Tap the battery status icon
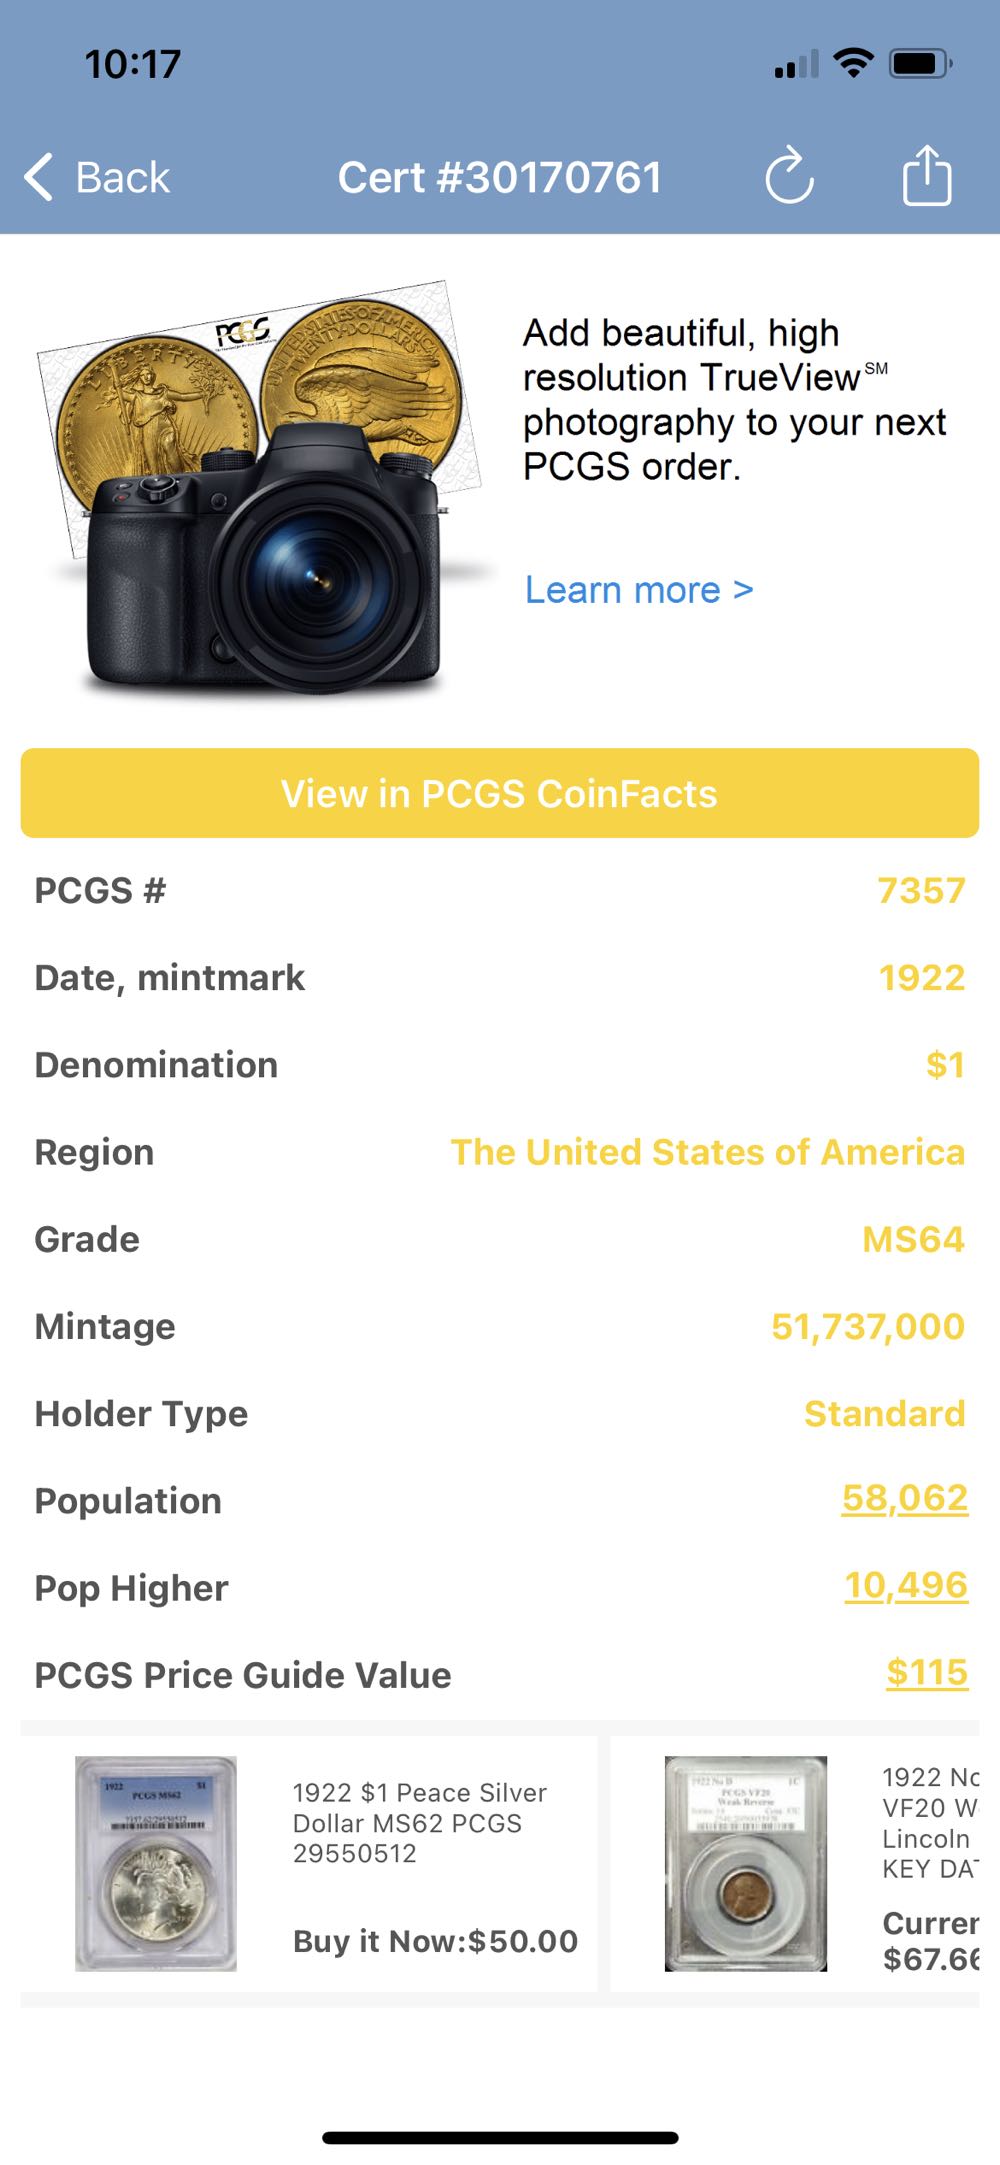 pyautogui.click(x=921, y=64)
